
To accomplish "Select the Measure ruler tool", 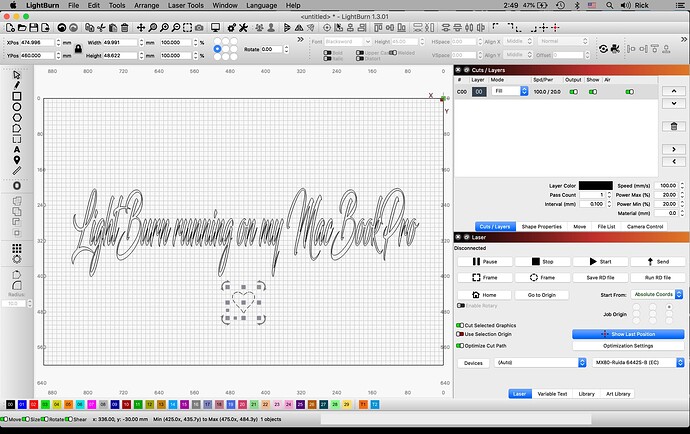I will (17, 170).
